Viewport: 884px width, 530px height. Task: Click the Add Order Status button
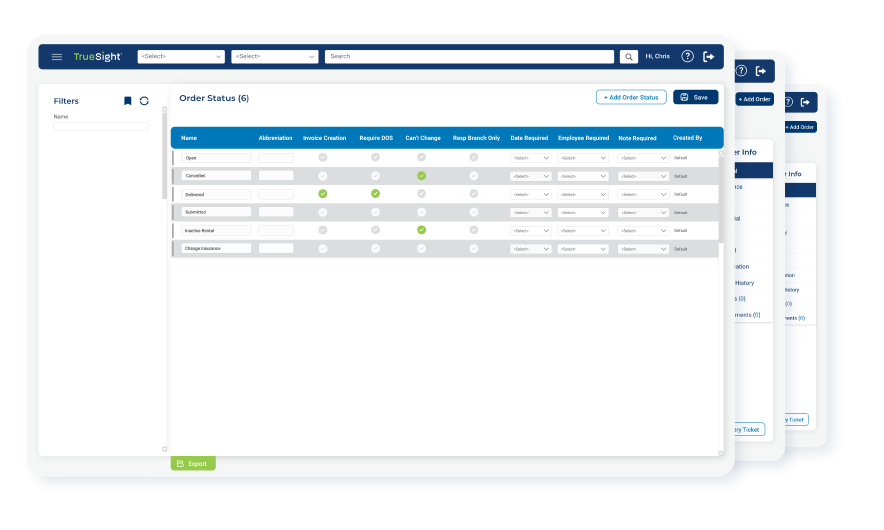pos(631,97)
